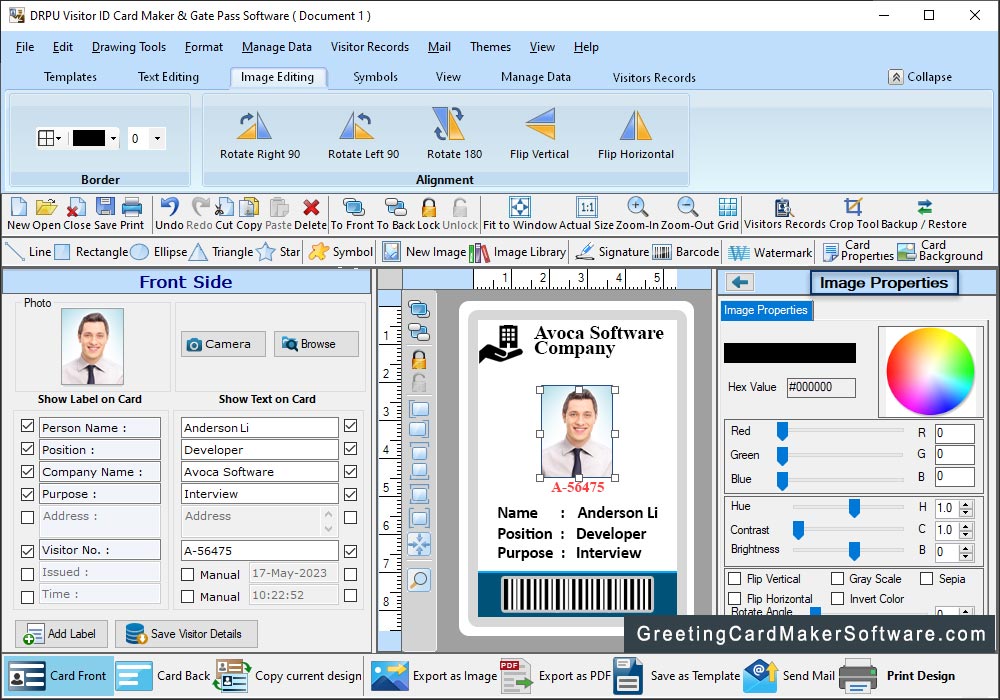This screenshot has width=1000, height=700.
Task: Click Add Label button
Action: pyautogui.click(x=61, y=634)
